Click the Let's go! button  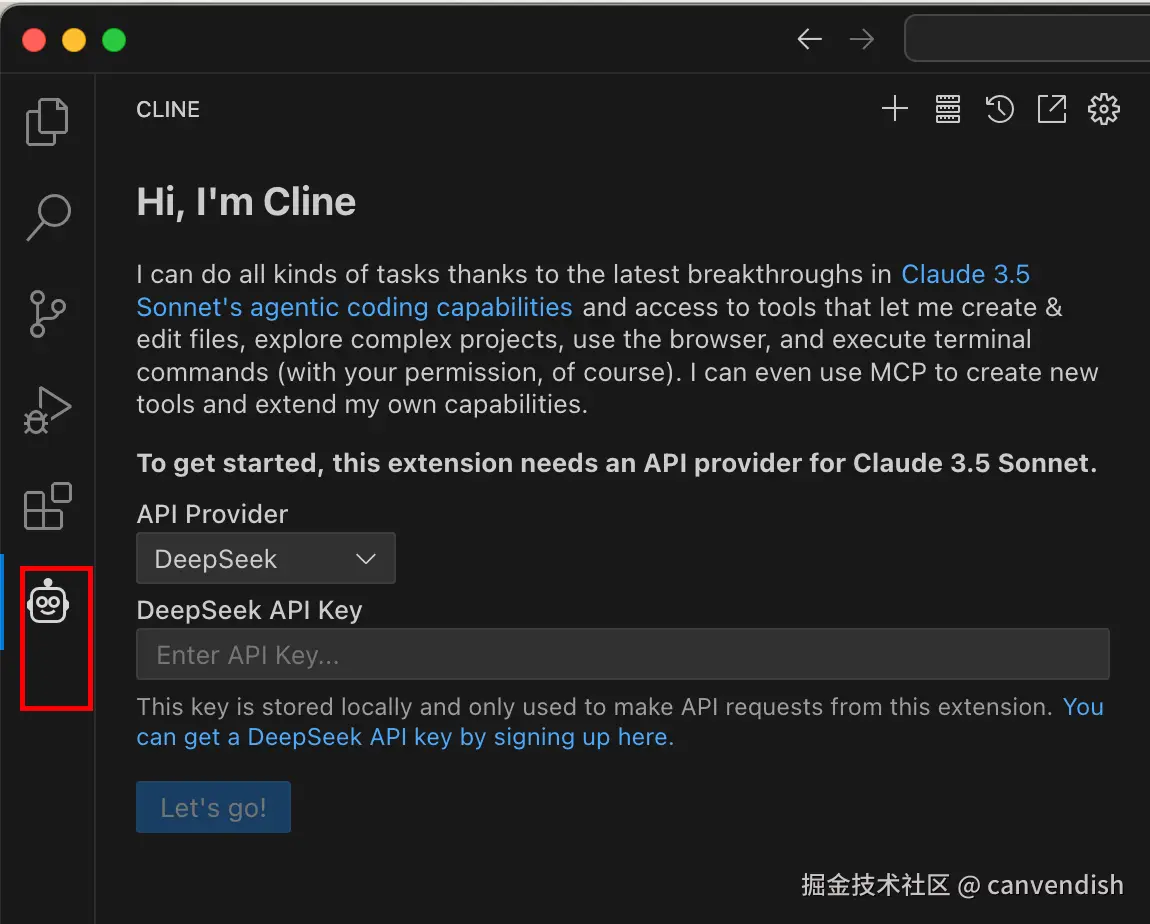point(213,807)
